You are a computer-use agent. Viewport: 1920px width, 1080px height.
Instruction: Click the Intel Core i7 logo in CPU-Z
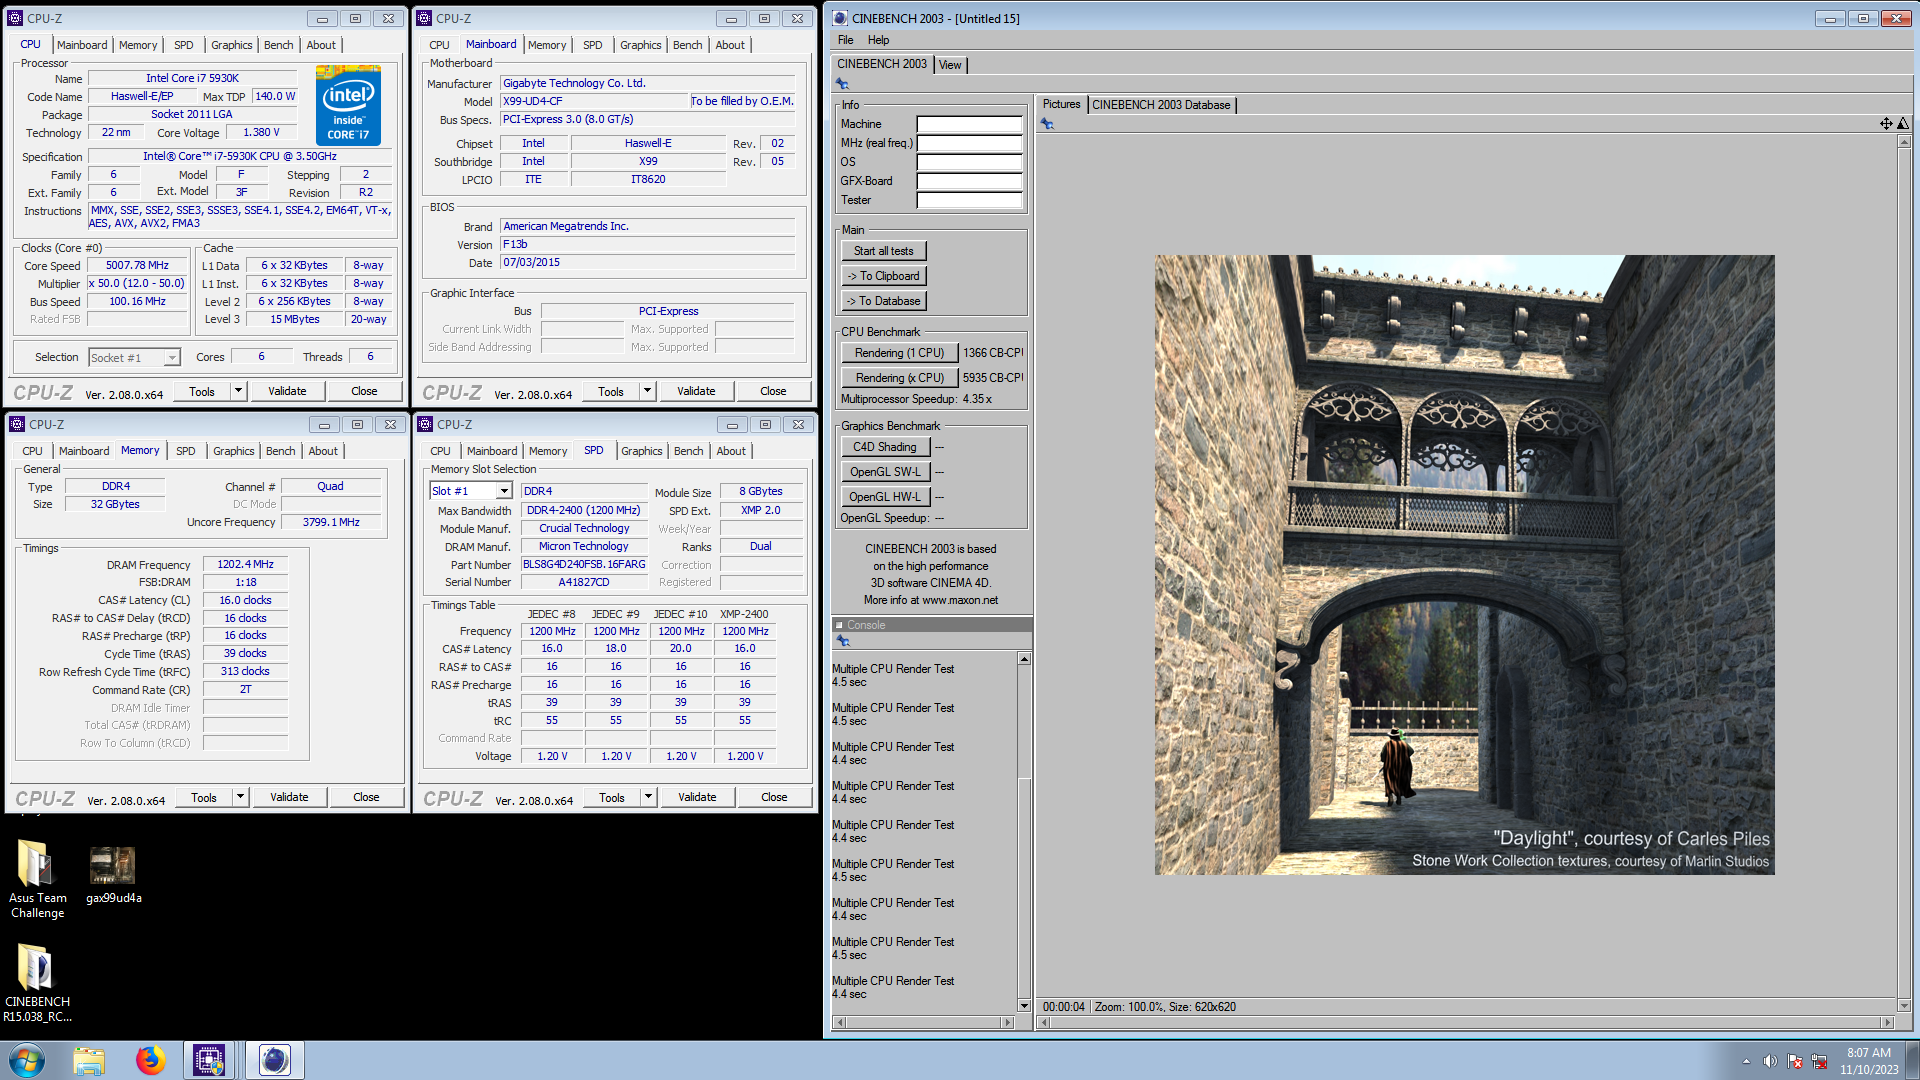click(348, 105)
